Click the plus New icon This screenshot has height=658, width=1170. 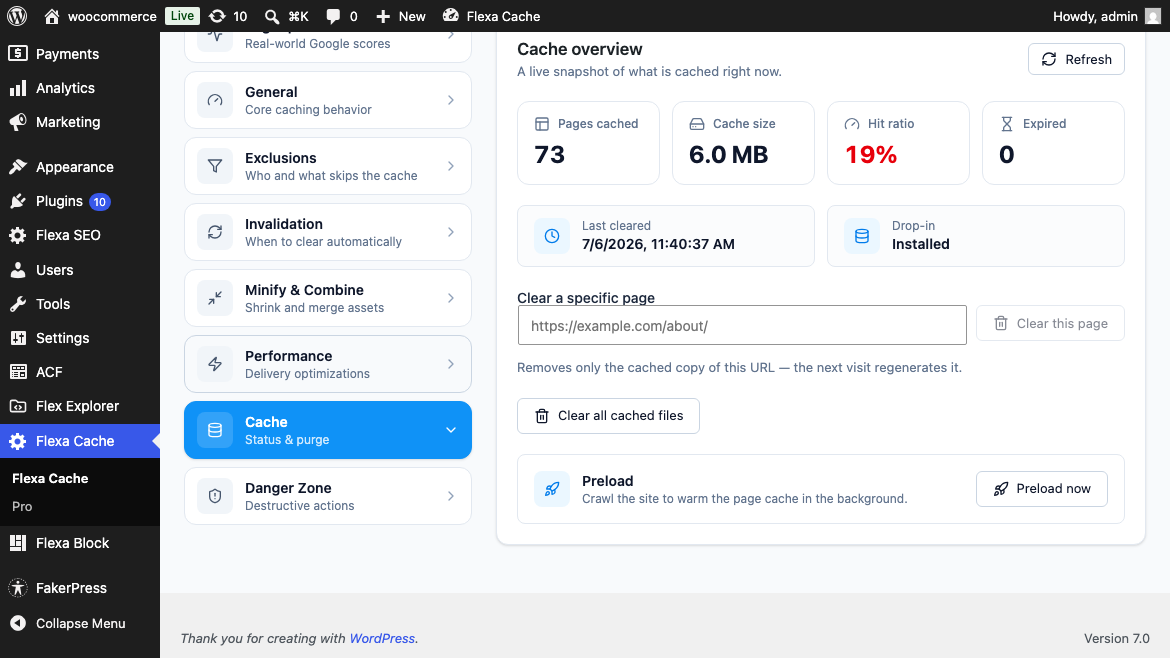(383, 16)
